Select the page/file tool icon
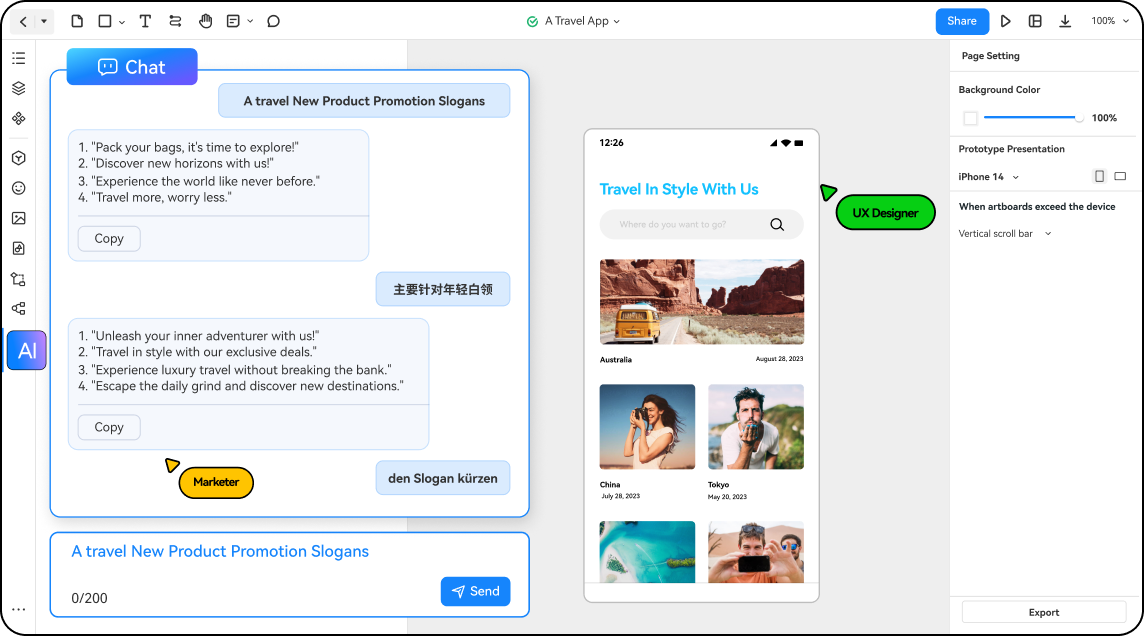1144x636 pixels. pyautogui.click(x=77, y=21)
